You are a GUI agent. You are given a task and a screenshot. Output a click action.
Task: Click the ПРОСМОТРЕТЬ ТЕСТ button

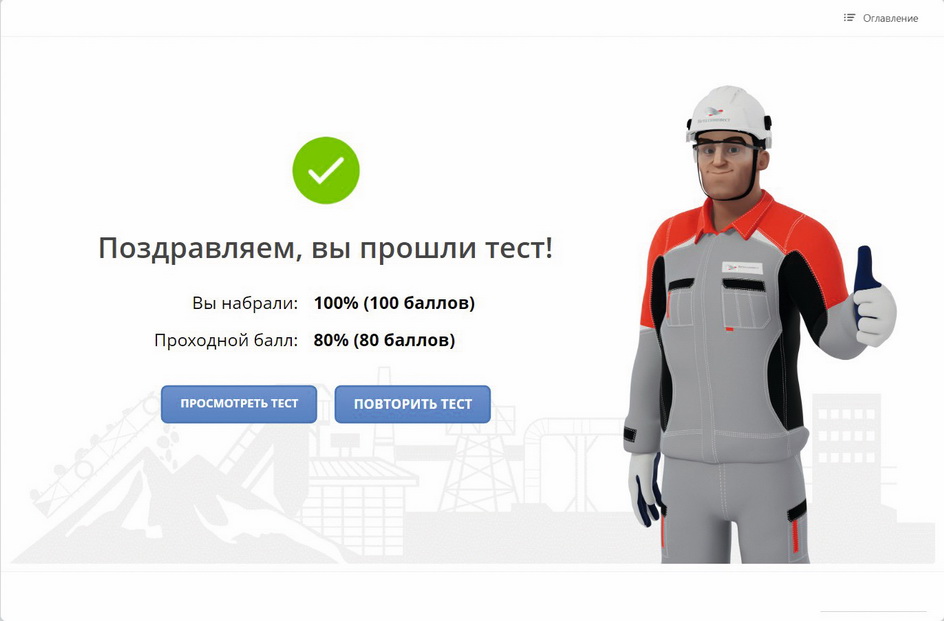point(239,404)
